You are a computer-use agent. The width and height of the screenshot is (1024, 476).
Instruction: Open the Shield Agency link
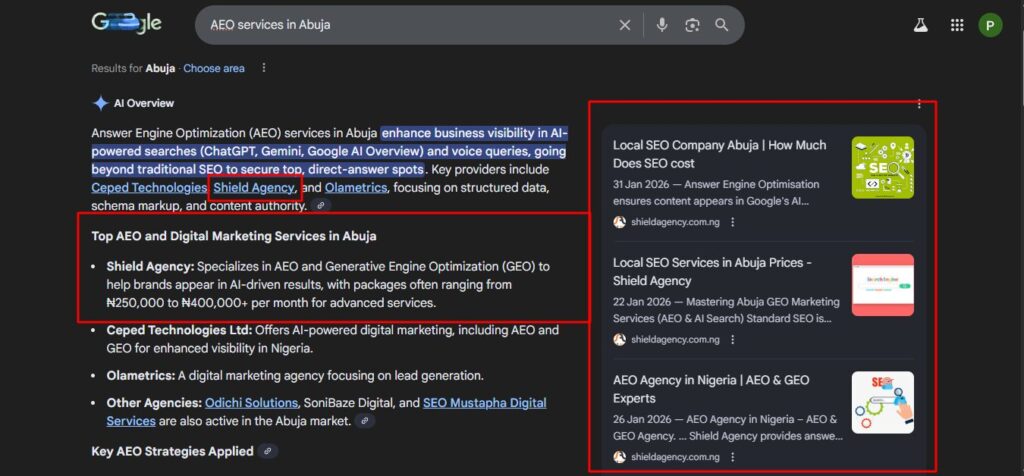(254, 188)
